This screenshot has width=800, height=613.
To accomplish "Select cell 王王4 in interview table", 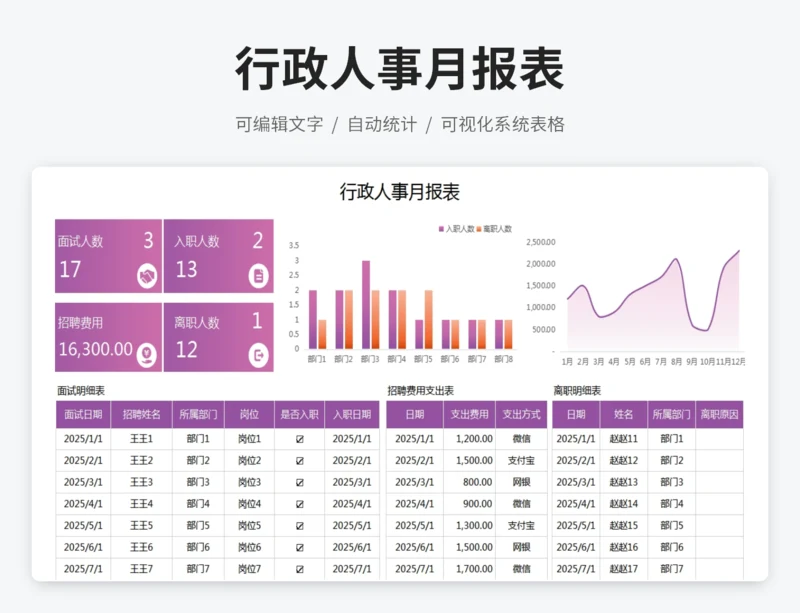I will (141, 504).
